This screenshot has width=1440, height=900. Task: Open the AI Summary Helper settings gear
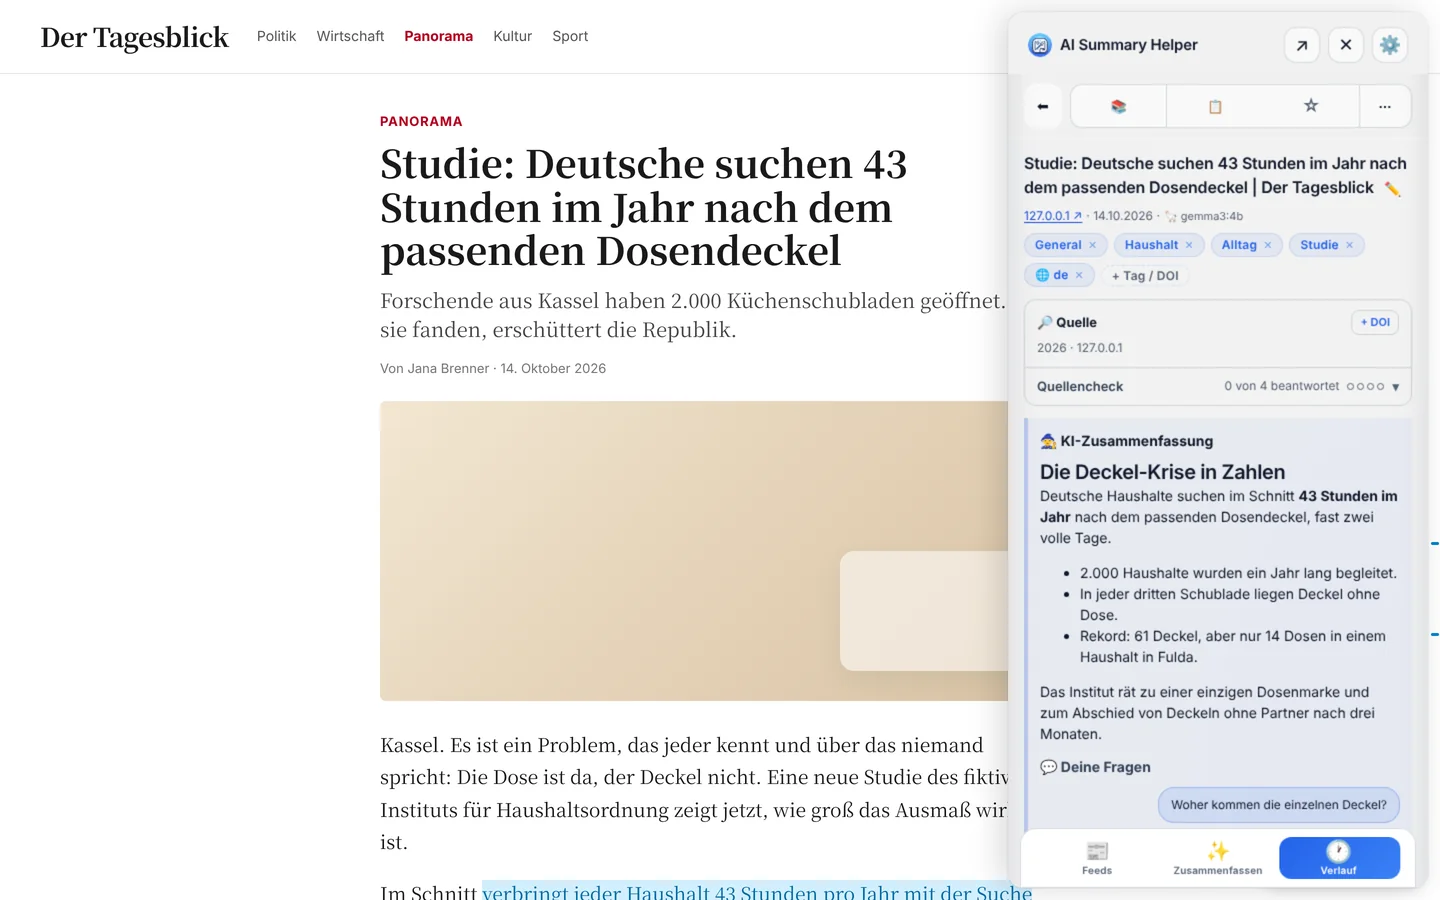1390,45
